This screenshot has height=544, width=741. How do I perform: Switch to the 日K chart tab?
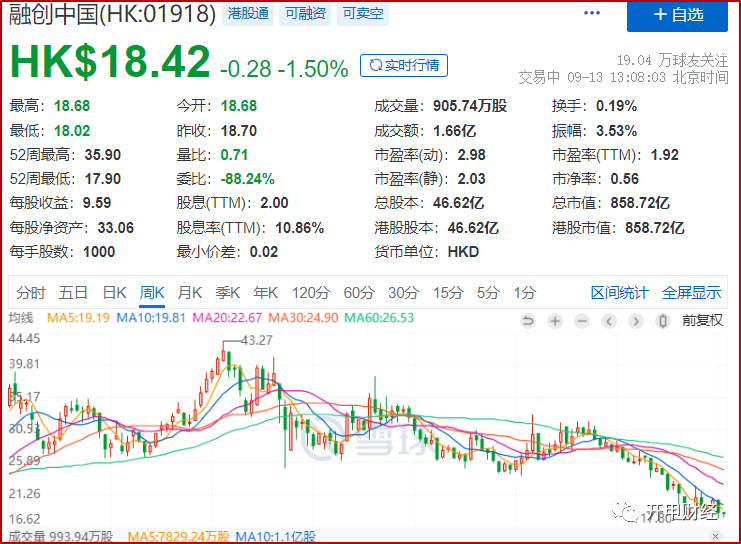[114, 293]
